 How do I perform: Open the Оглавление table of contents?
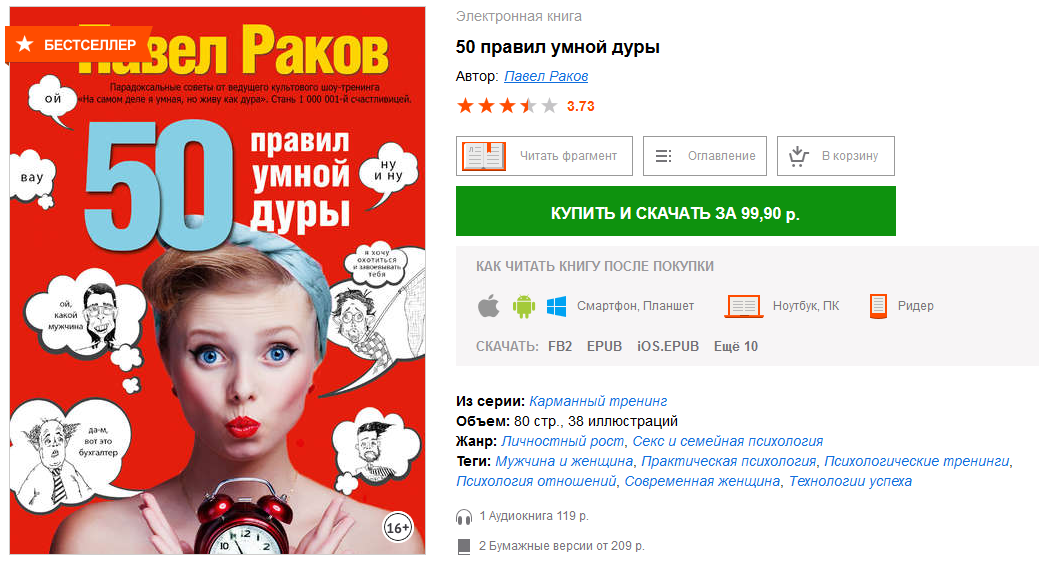[704, 156]
